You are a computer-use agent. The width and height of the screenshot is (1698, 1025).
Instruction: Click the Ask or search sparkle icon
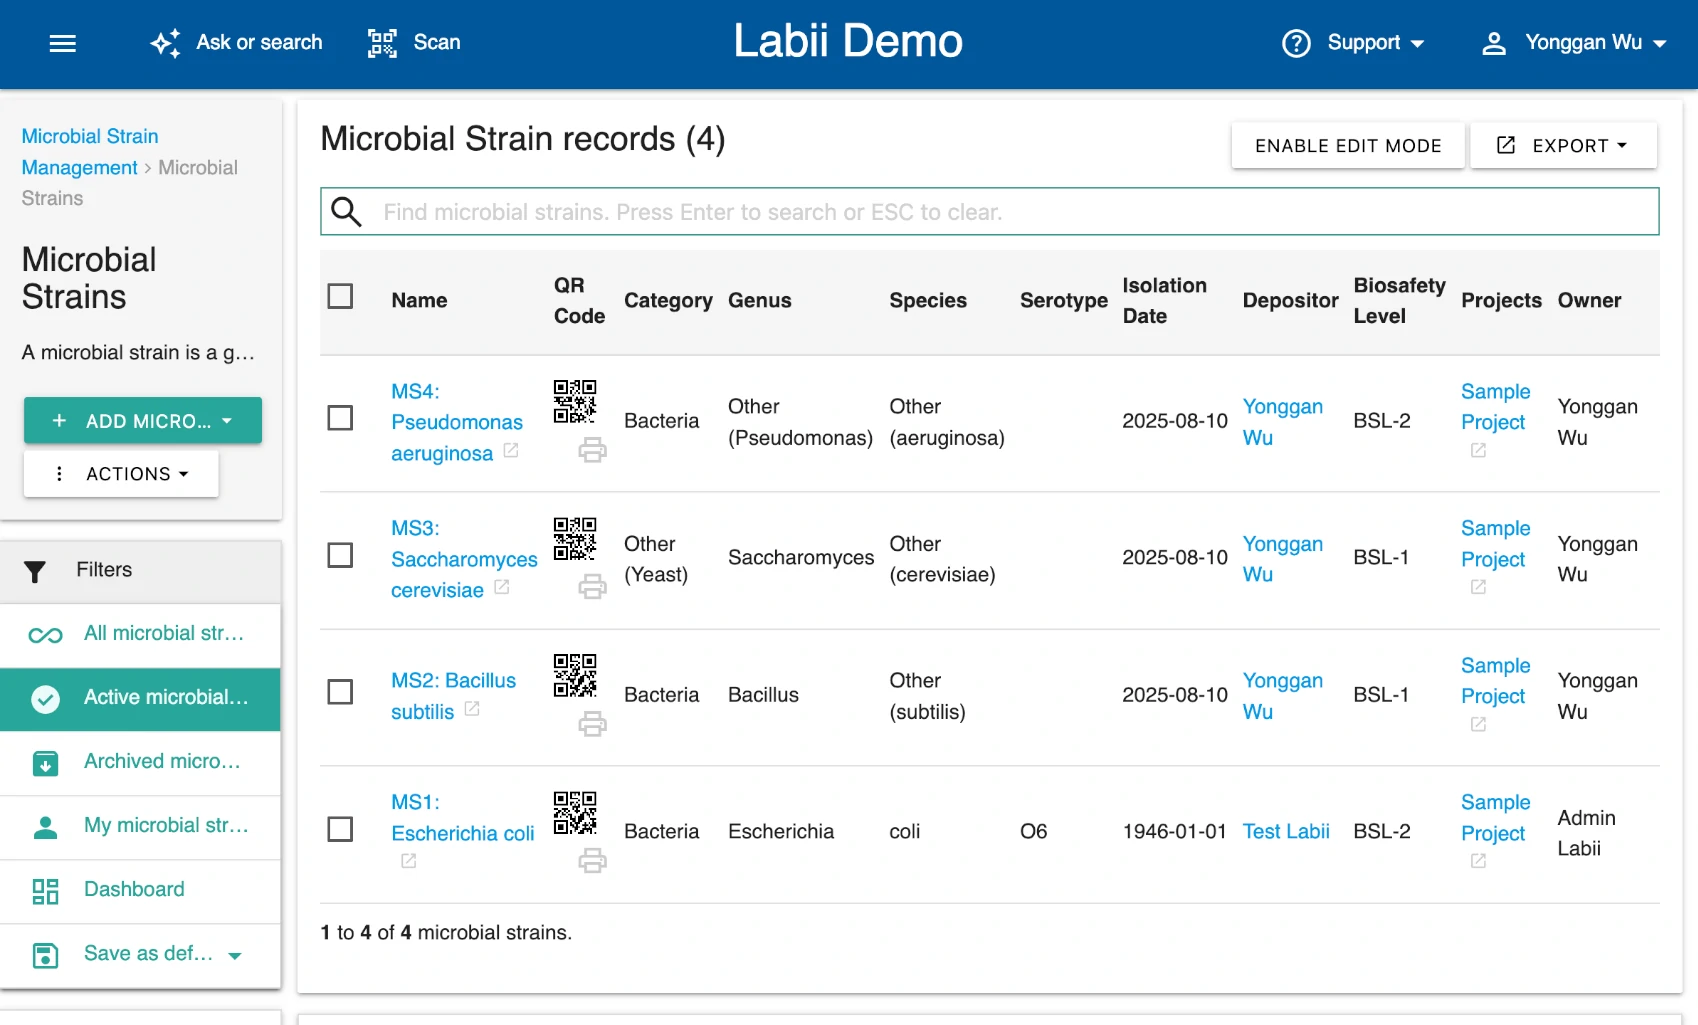(x=165, y=43)
